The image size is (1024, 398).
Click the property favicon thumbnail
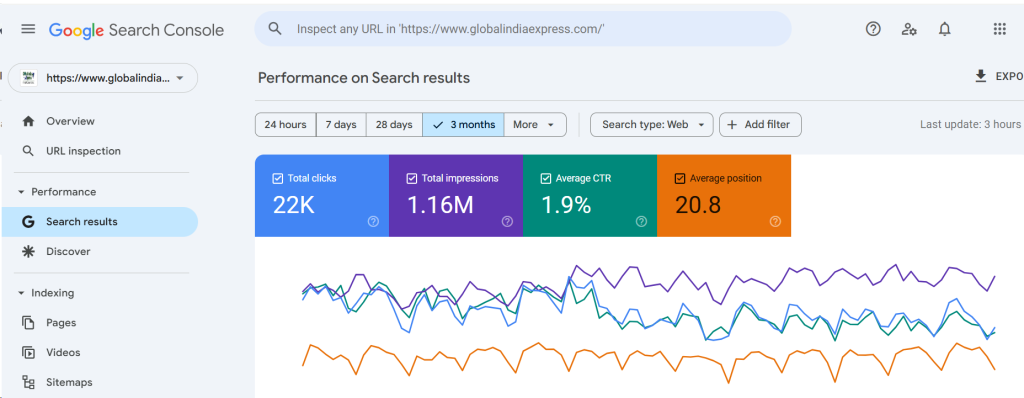click(x=29, y=78)
